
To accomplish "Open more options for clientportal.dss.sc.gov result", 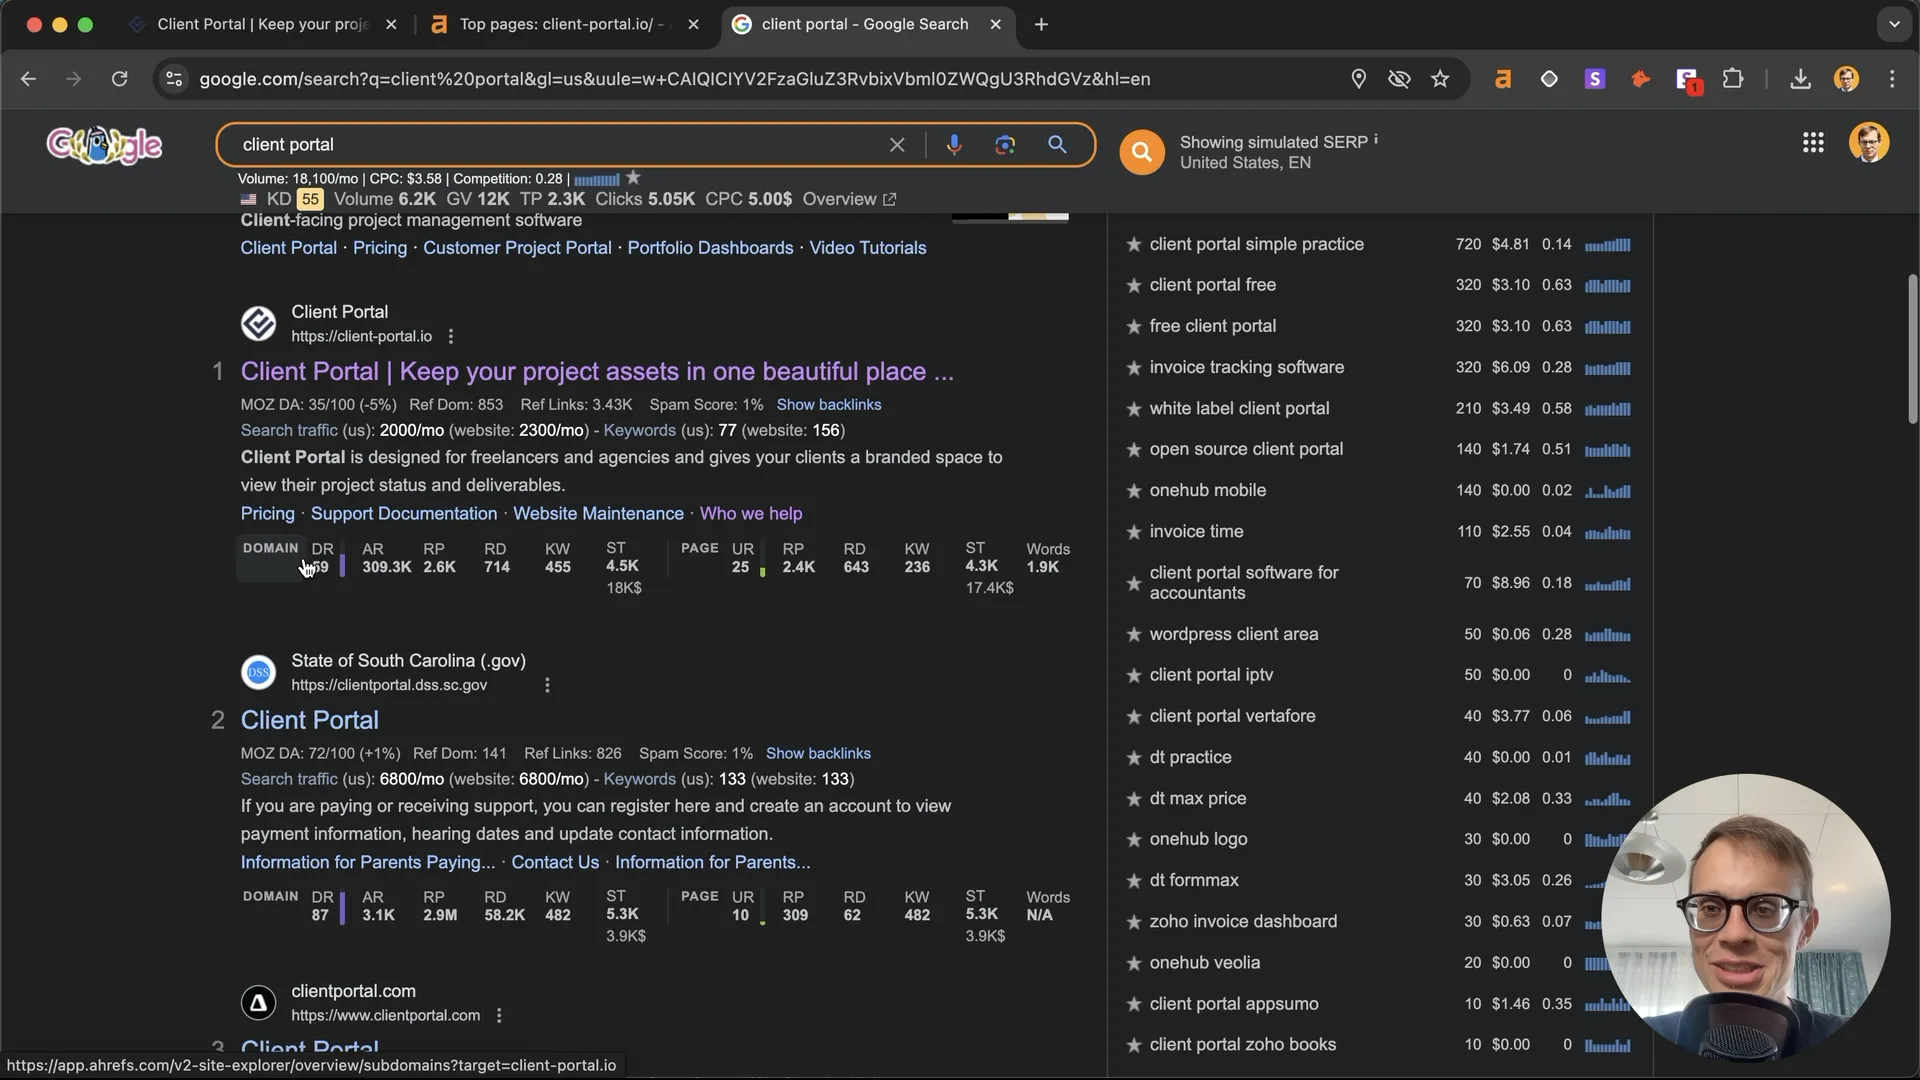I will (547, 686).
